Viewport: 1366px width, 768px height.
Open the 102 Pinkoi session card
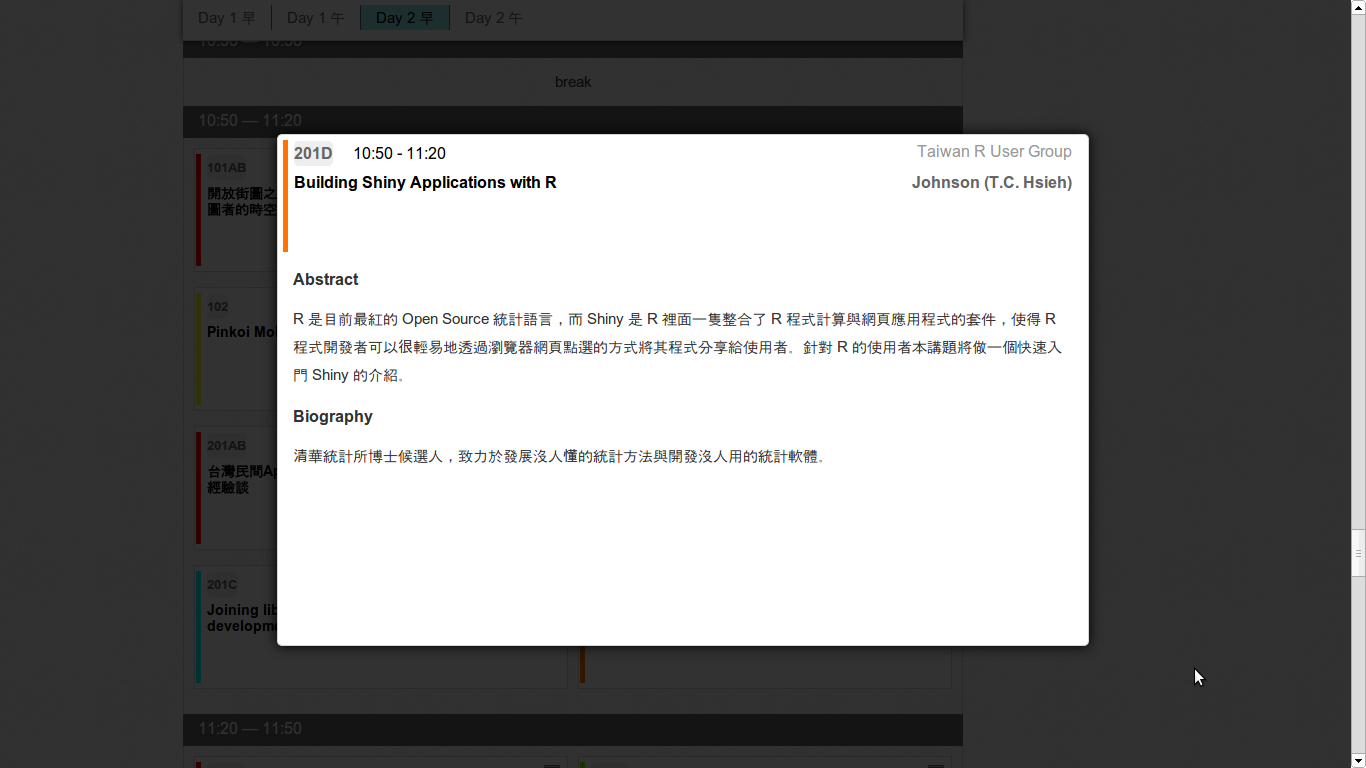236,348
